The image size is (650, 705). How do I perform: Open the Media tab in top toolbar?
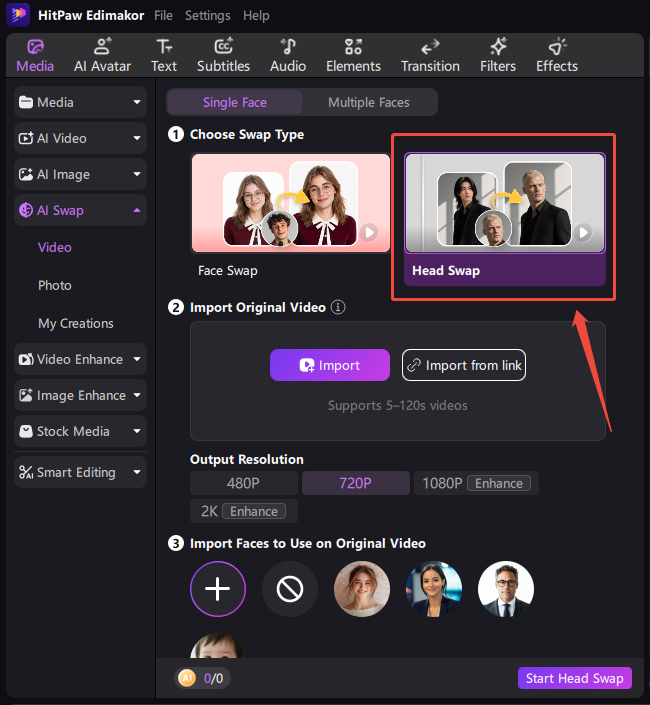tap(35, 56)
